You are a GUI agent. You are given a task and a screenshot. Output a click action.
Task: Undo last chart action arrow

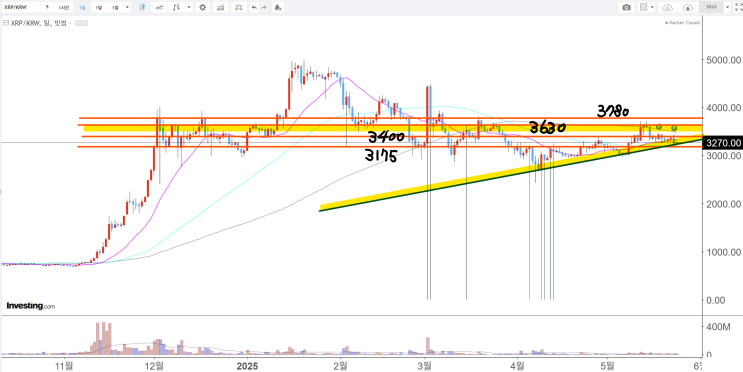254,8
